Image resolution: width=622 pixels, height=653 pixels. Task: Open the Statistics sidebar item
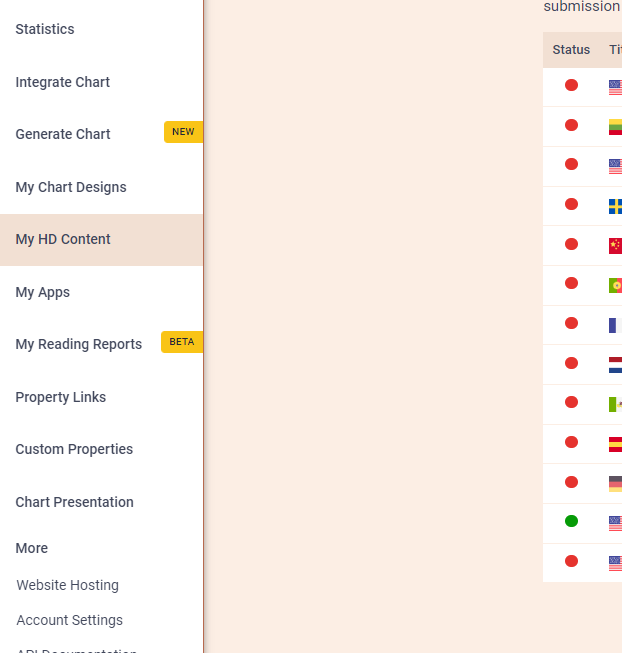pyautogui.click(x=45, y=29)
